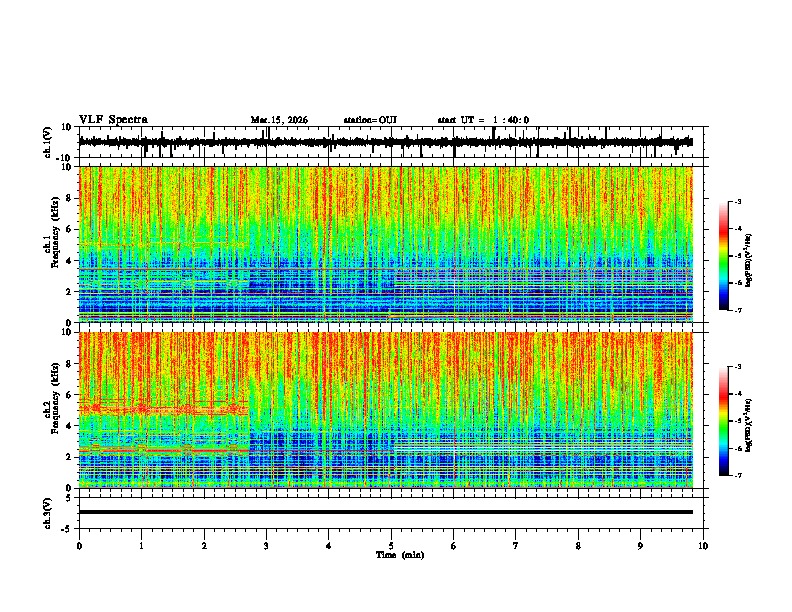Viewport: 792px width, 612px height.
Task: Select the date label "Mar.15, 2026"
Action: click(279, 120)
